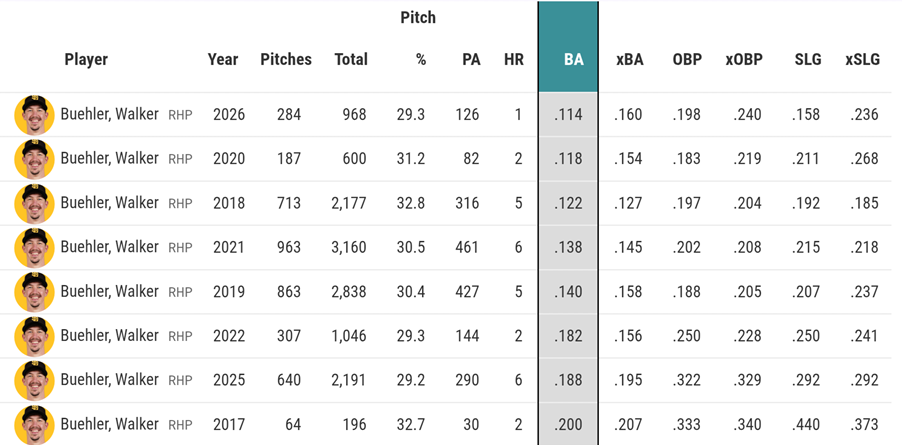Click Buehler, Walker name in 2018 row

point(109,203)
